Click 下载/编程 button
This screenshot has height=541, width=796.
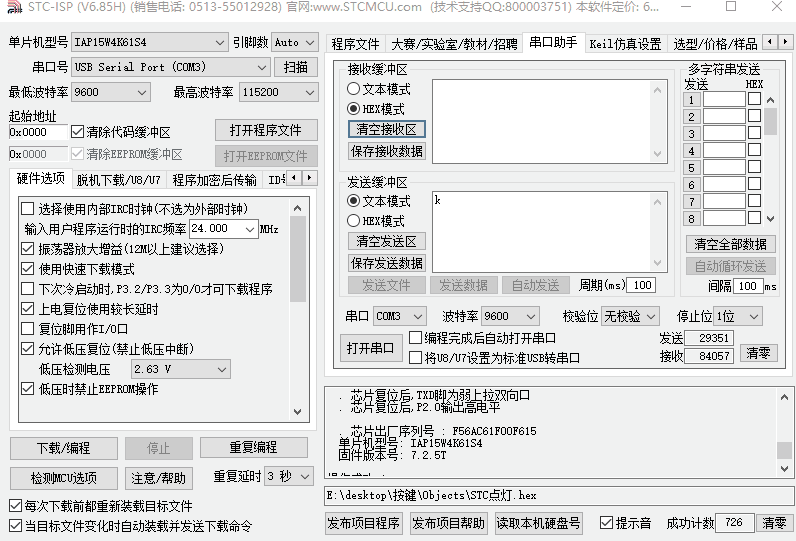pos(63,447)
